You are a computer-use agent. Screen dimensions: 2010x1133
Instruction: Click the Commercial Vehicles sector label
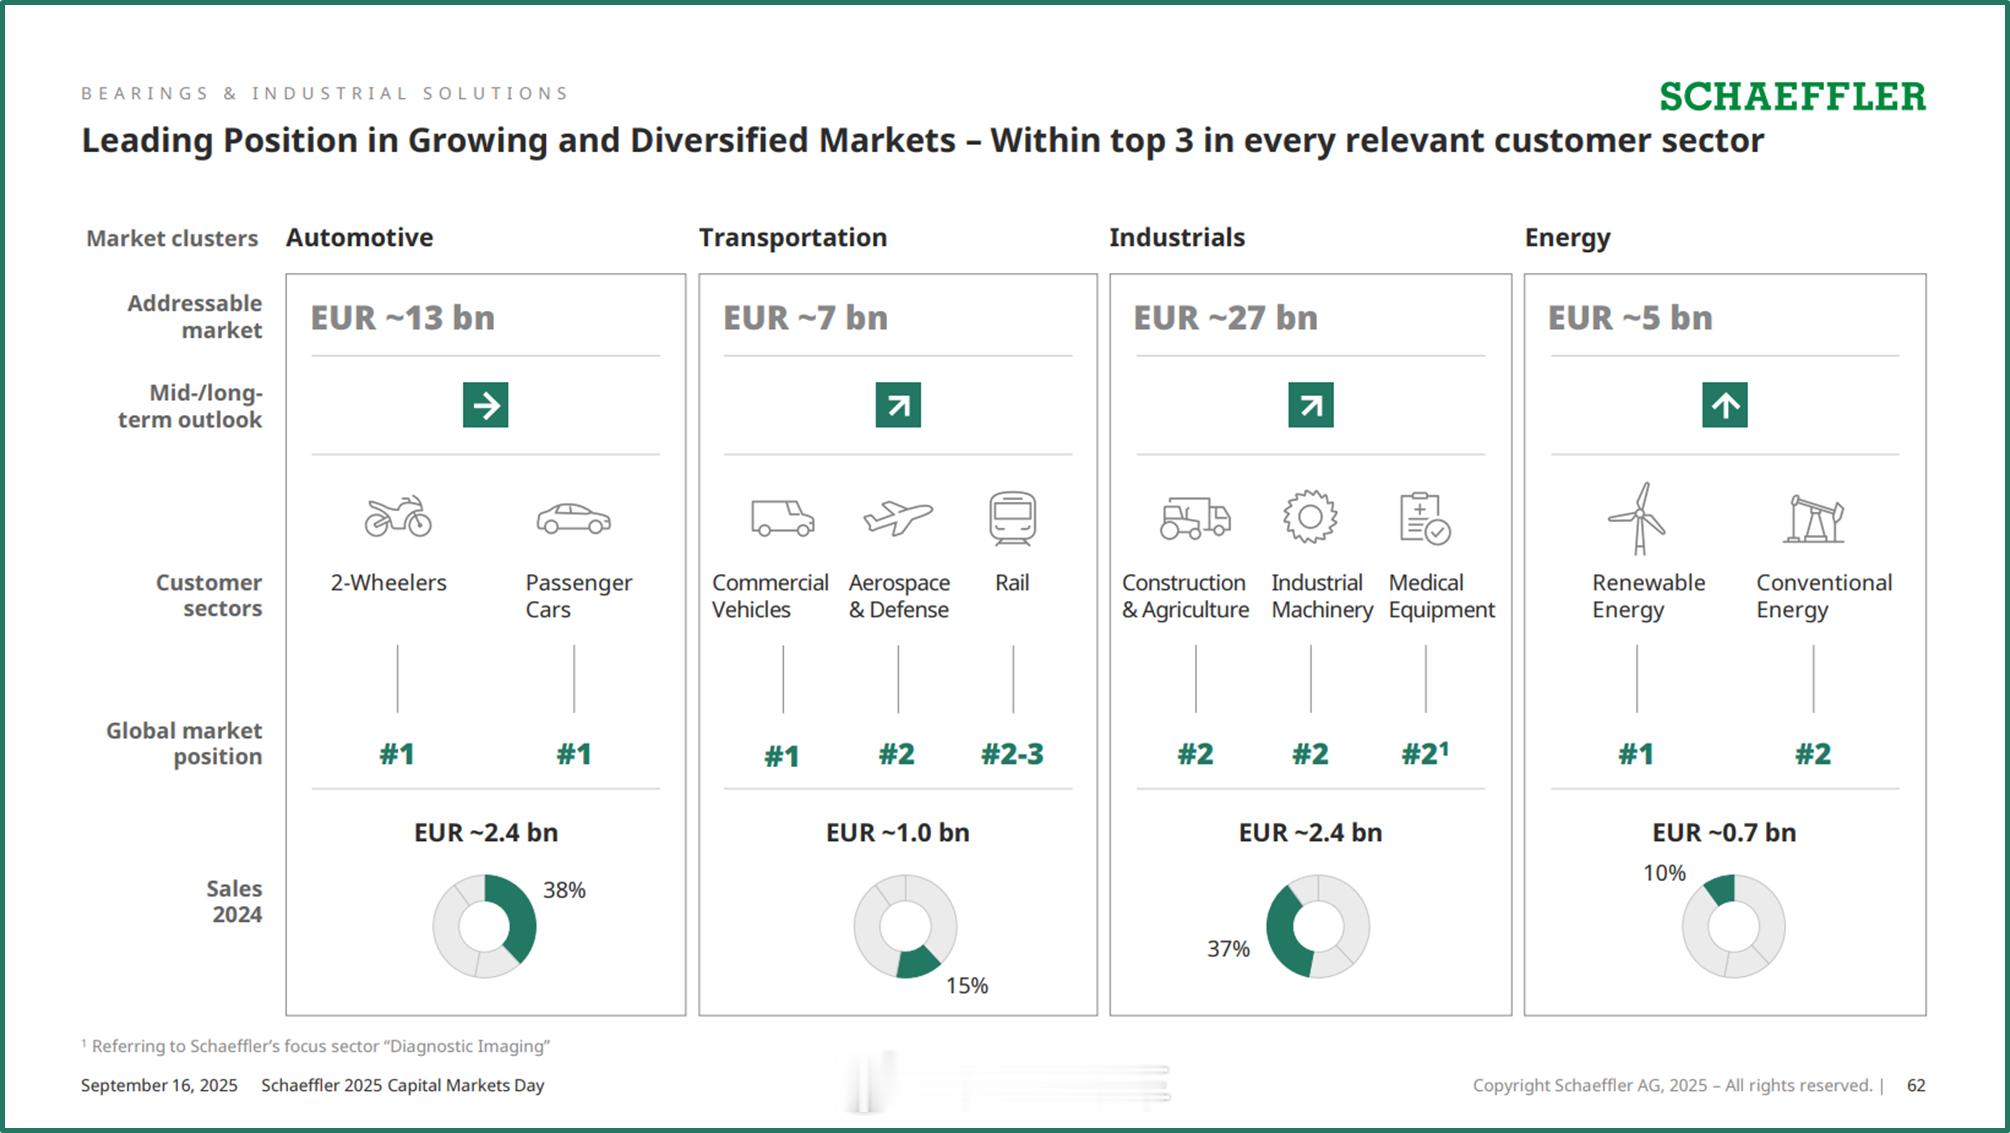coord(770,596)
